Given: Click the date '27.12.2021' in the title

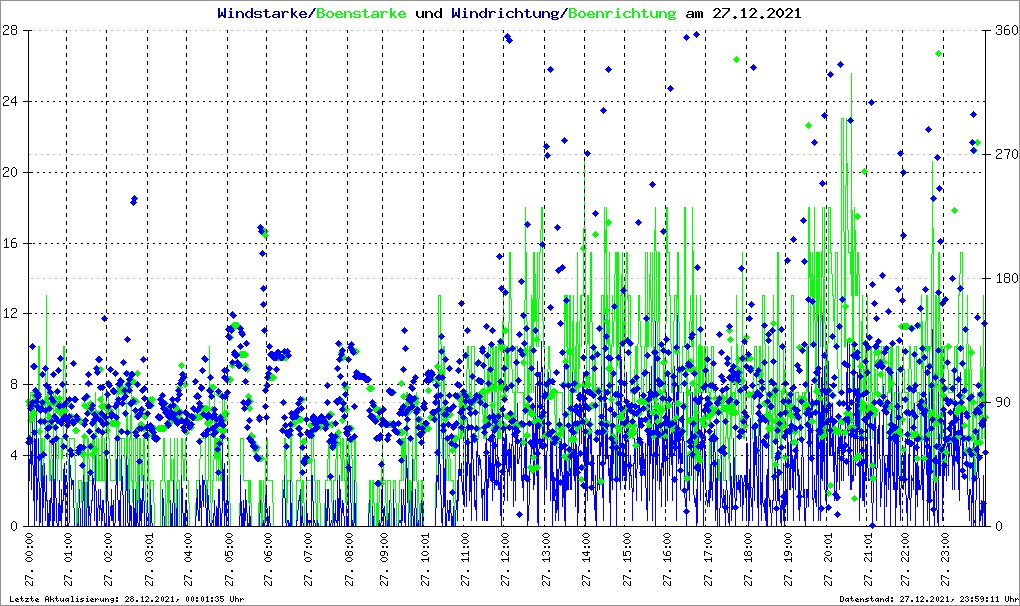Looking at the screenshot, I should (756, 14).
